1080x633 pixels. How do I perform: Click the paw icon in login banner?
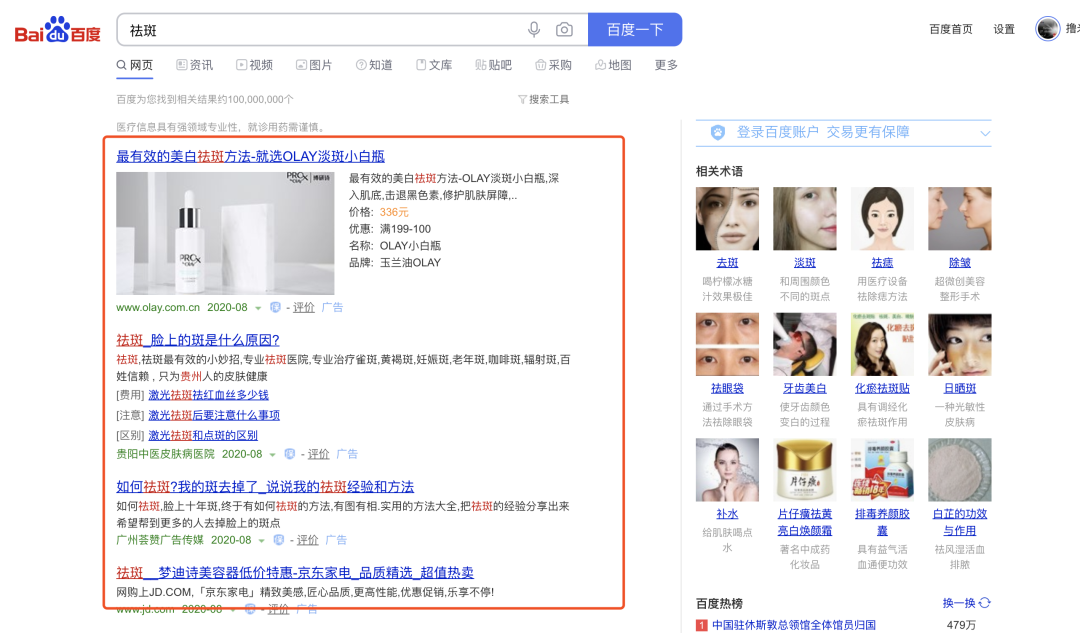coord(717,132)
